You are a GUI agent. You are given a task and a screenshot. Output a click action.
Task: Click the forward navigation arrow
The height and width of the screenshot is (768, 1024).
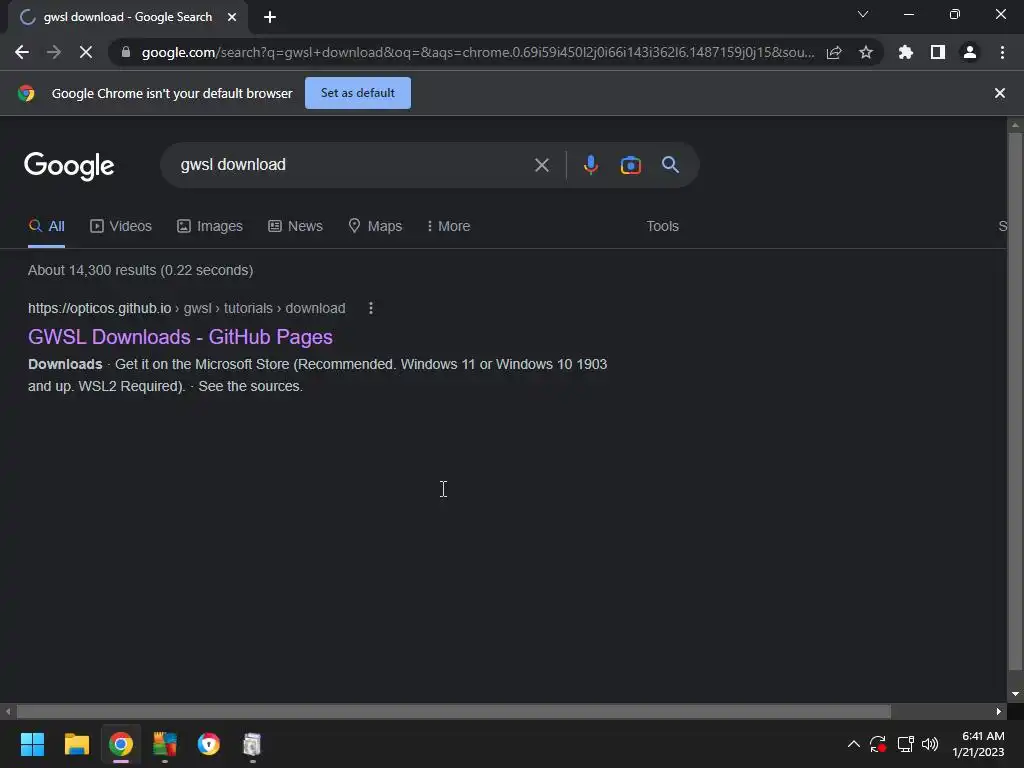[x=54, y=52]
